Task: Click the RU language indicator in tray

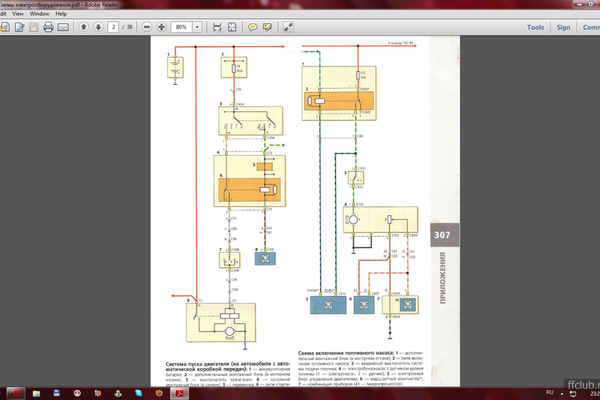Action: 549,392
